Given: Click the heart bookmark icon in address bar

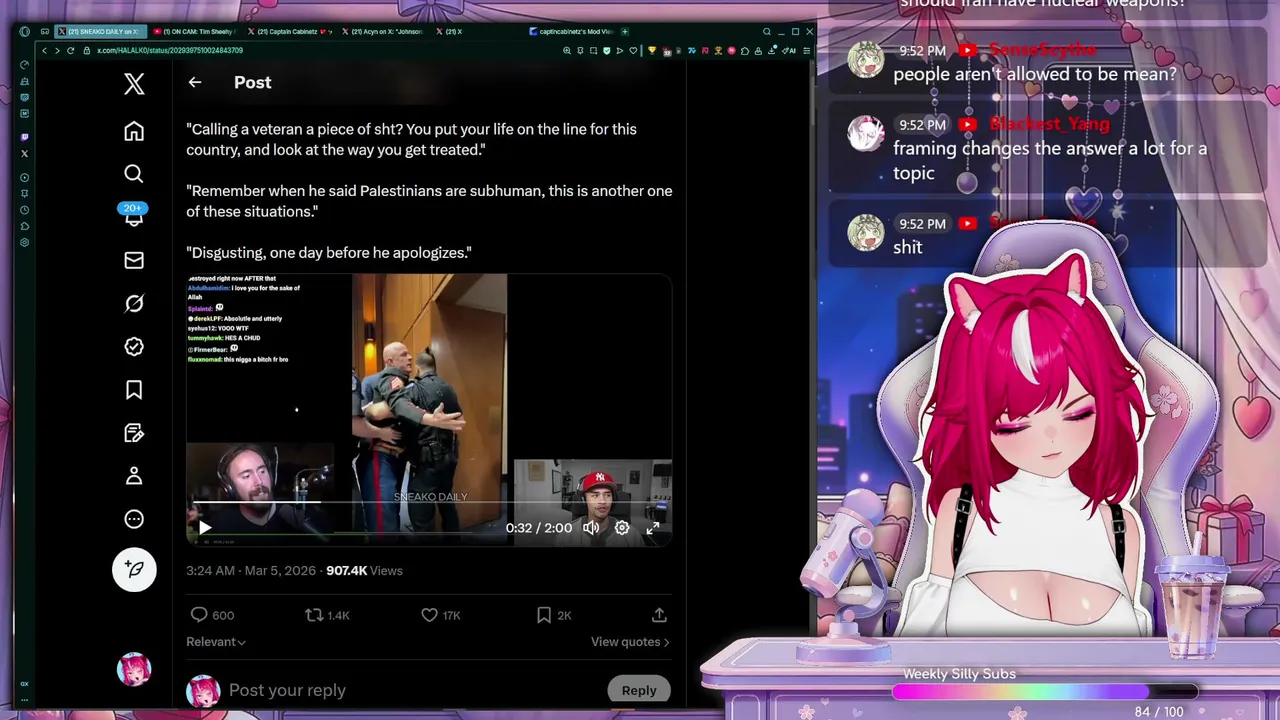Looking at the screenshot, I should click(633, 50).
